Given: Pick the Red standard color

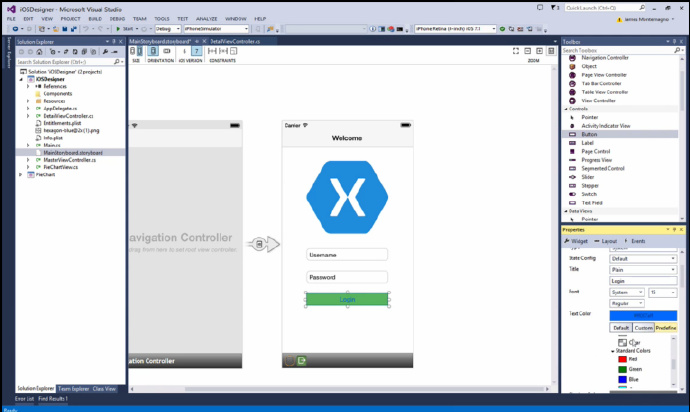Looking at the screenshot, I should pos(628,359).
